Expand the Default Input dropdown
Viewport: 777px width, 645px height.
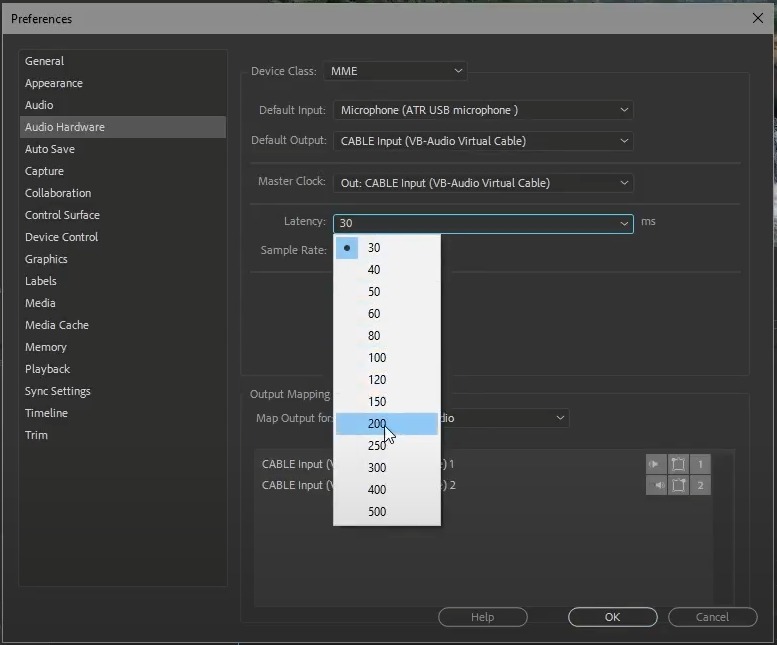(483, 110)
